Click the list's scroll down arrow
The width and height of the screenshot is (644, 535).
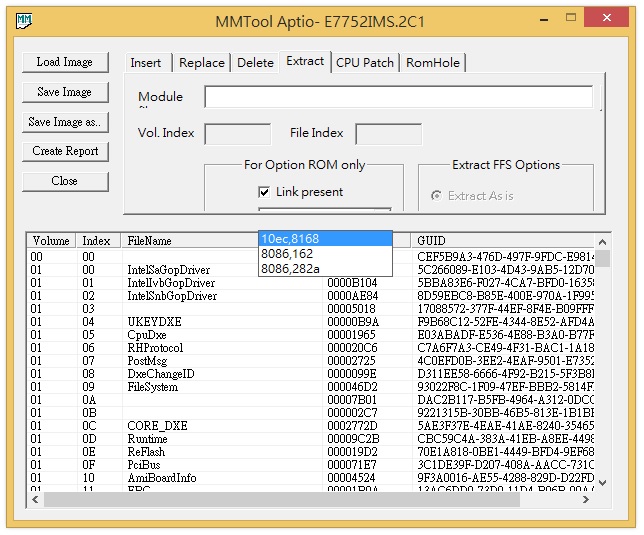pyautogui.click(x=603, y=483)
